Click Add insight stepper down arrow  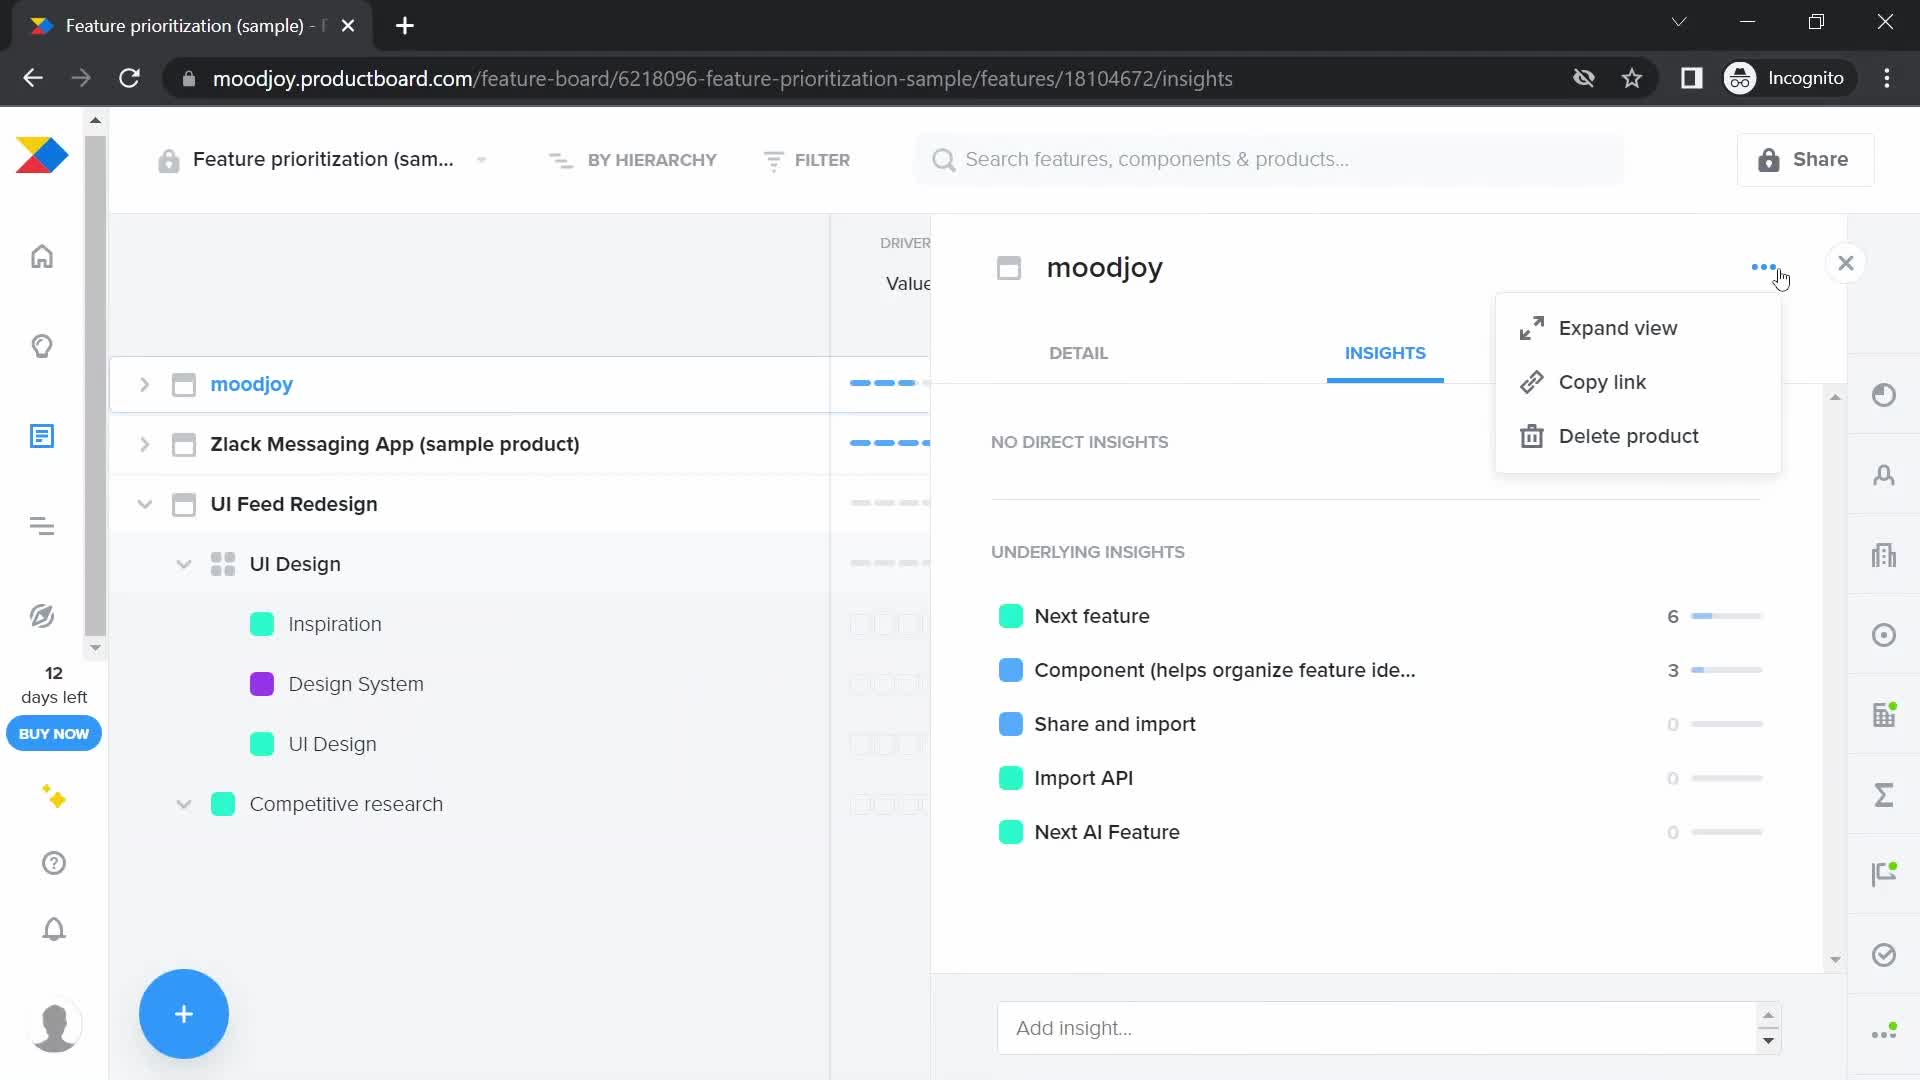[1768, 1041]
